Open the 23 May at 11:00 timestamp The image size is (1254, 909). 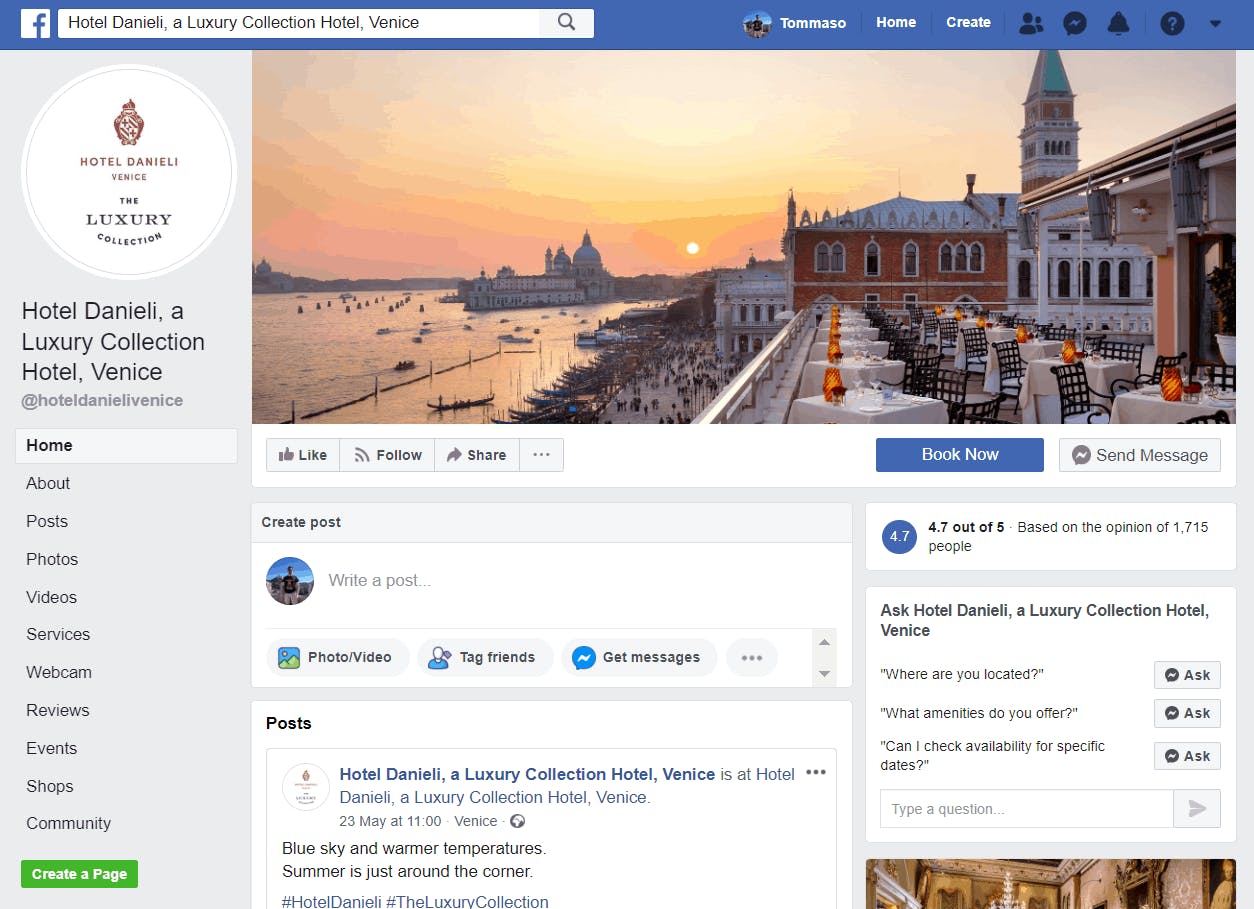[390, 821]
